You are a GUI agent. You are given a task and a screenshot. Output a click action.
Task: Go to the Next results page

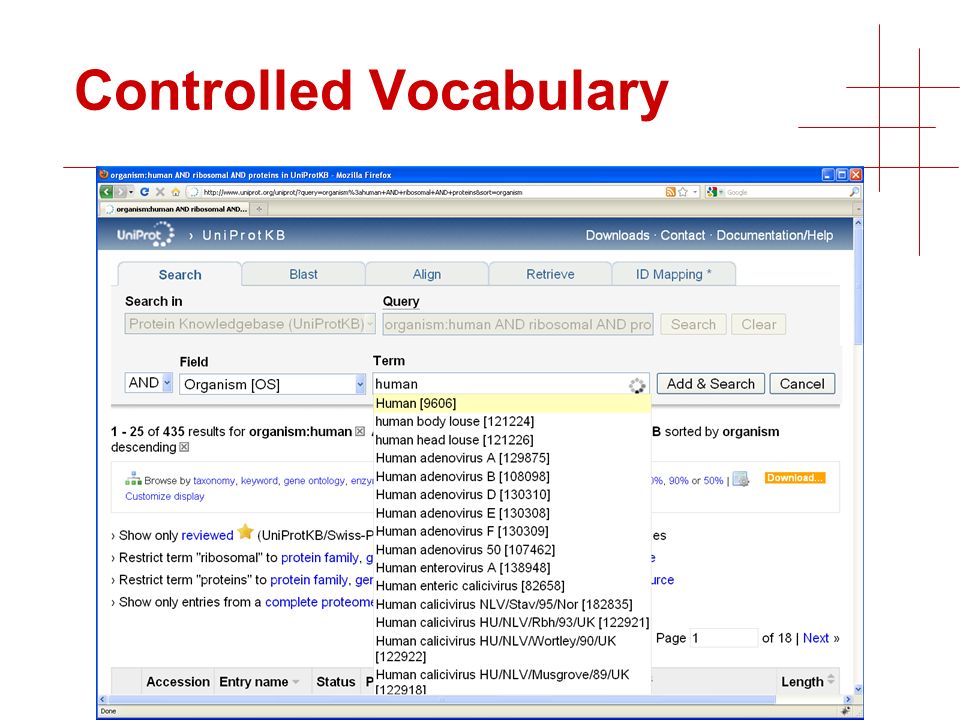[816, 638]
